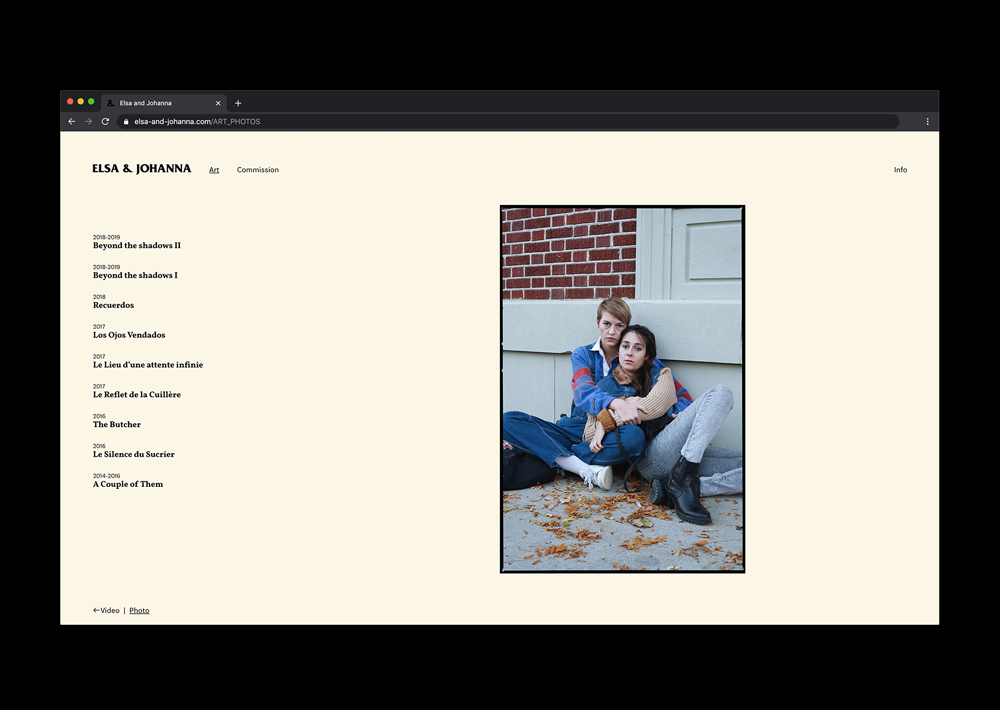
Task: Click the green maximize window button
Action: point(91,101)
